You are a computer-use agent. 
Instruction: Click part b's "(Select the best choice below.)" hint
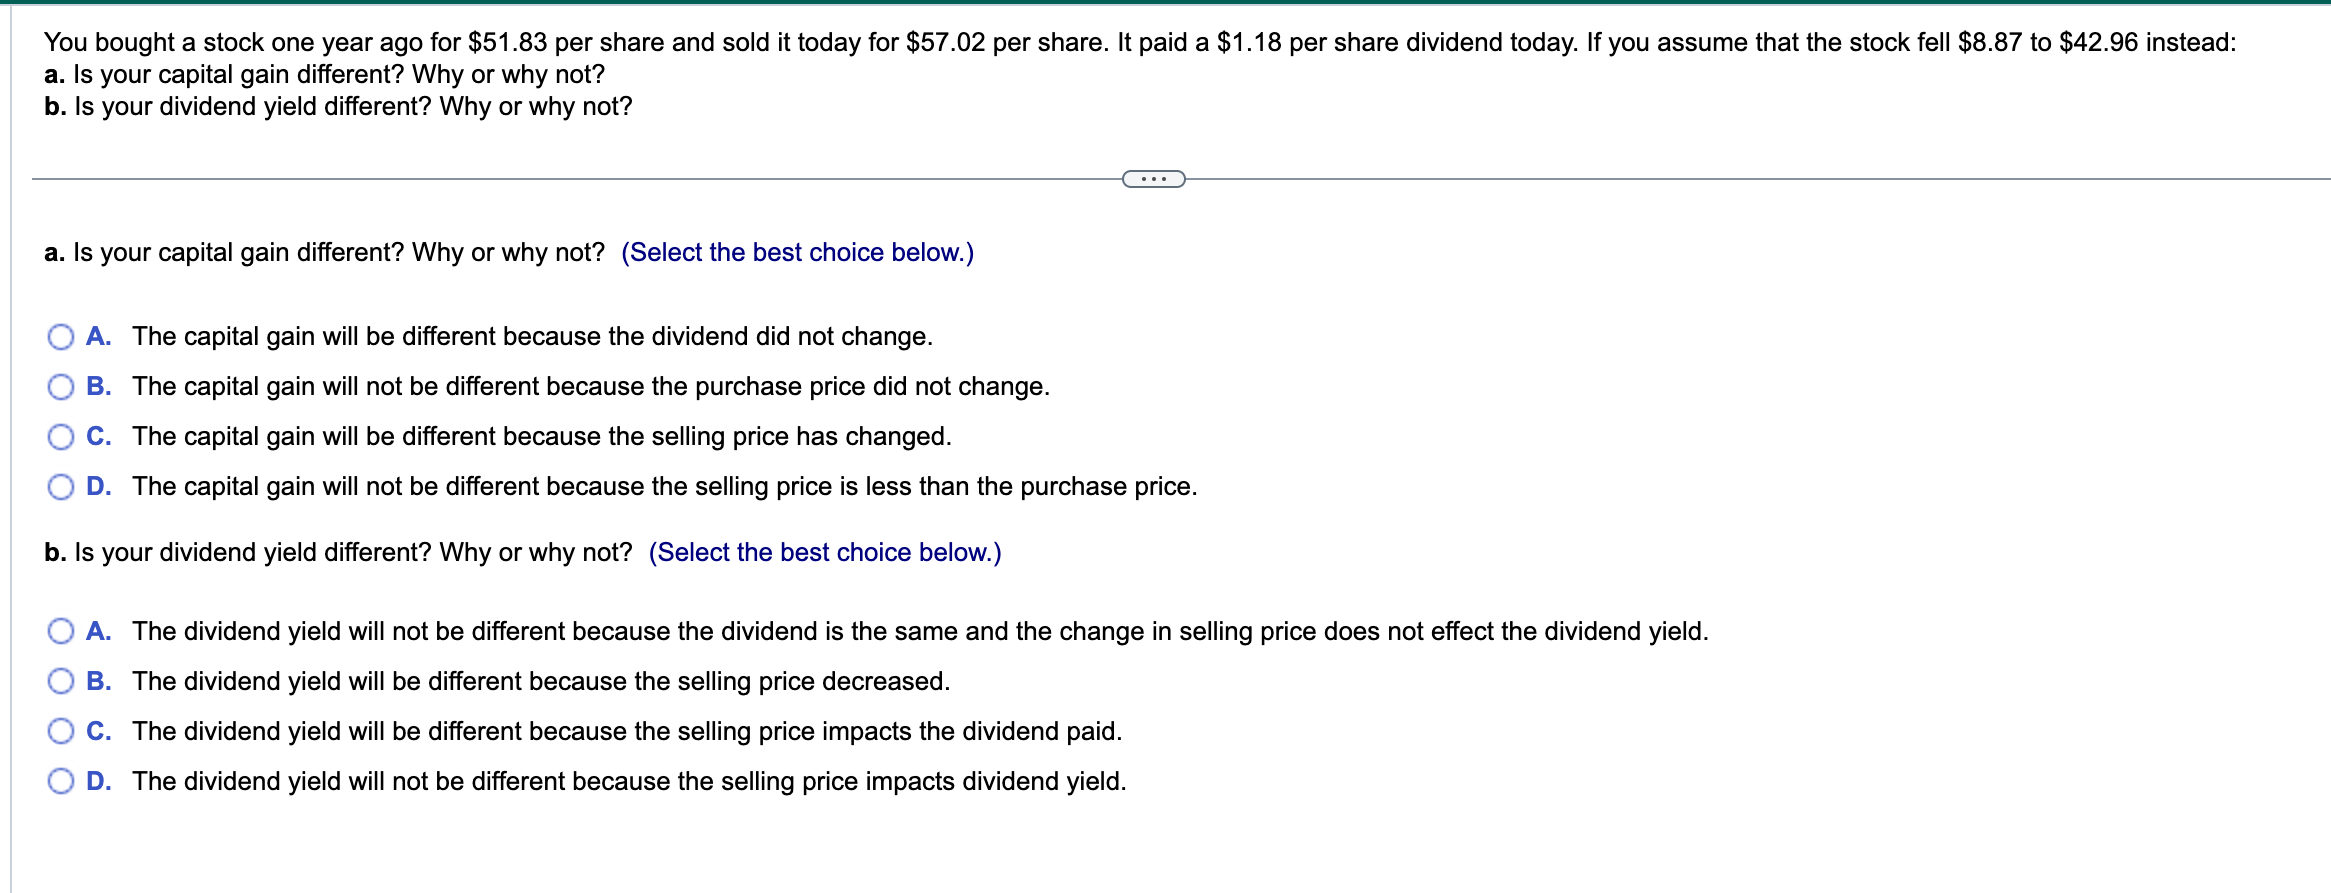[824, 552]
